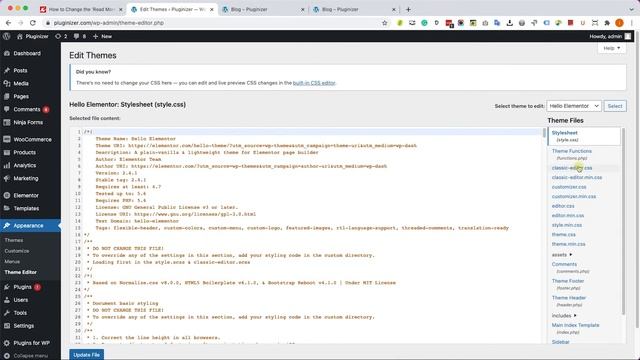Click the Theme Files list scrollbar

tap(623, 221)
